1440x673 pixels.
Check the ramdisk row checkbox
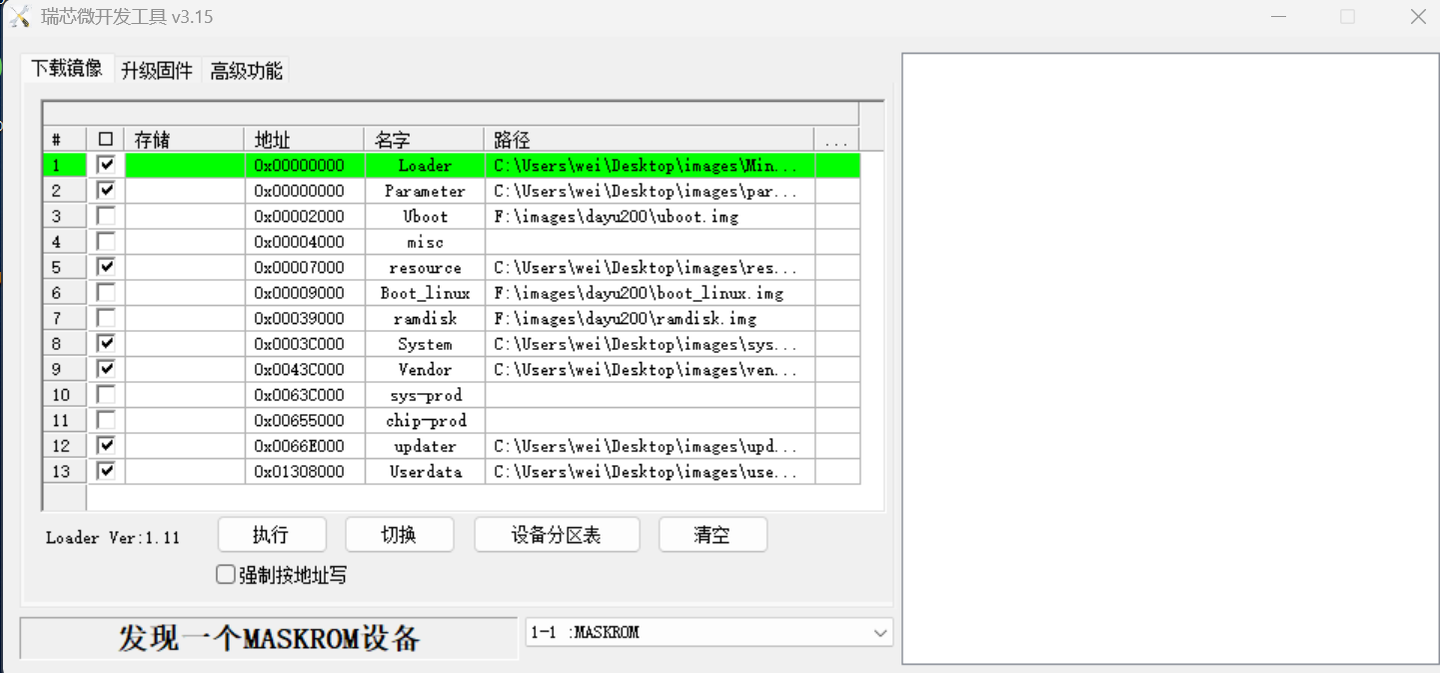pyautogui.click(x=105, y=318)
